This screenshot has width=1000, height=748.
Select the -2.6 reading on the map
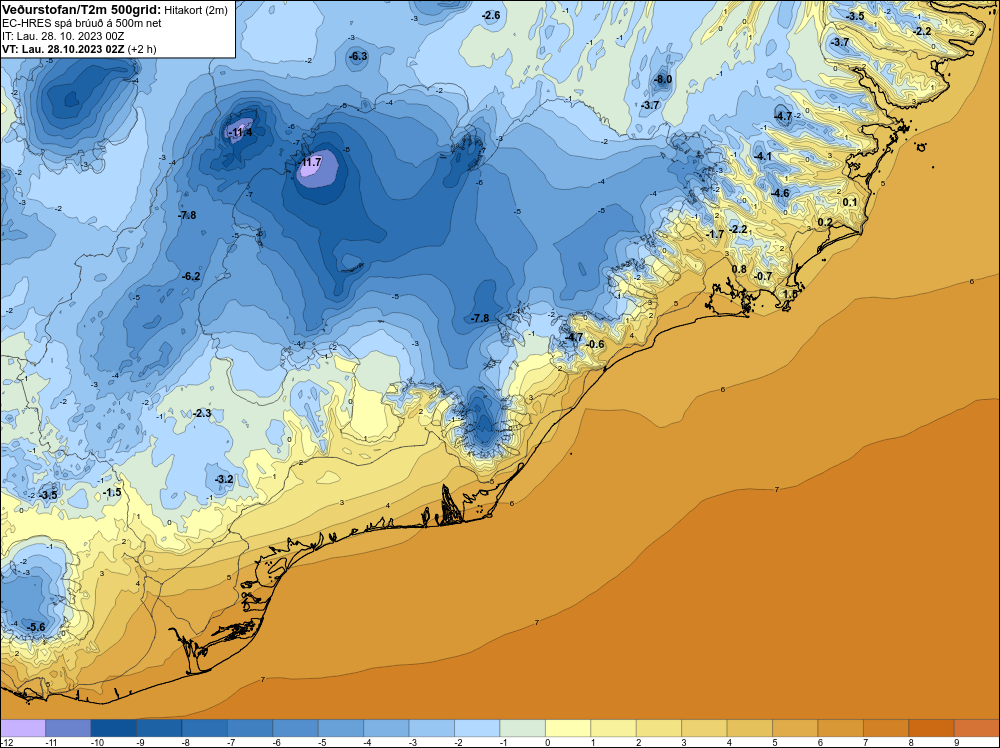(490, 15)
